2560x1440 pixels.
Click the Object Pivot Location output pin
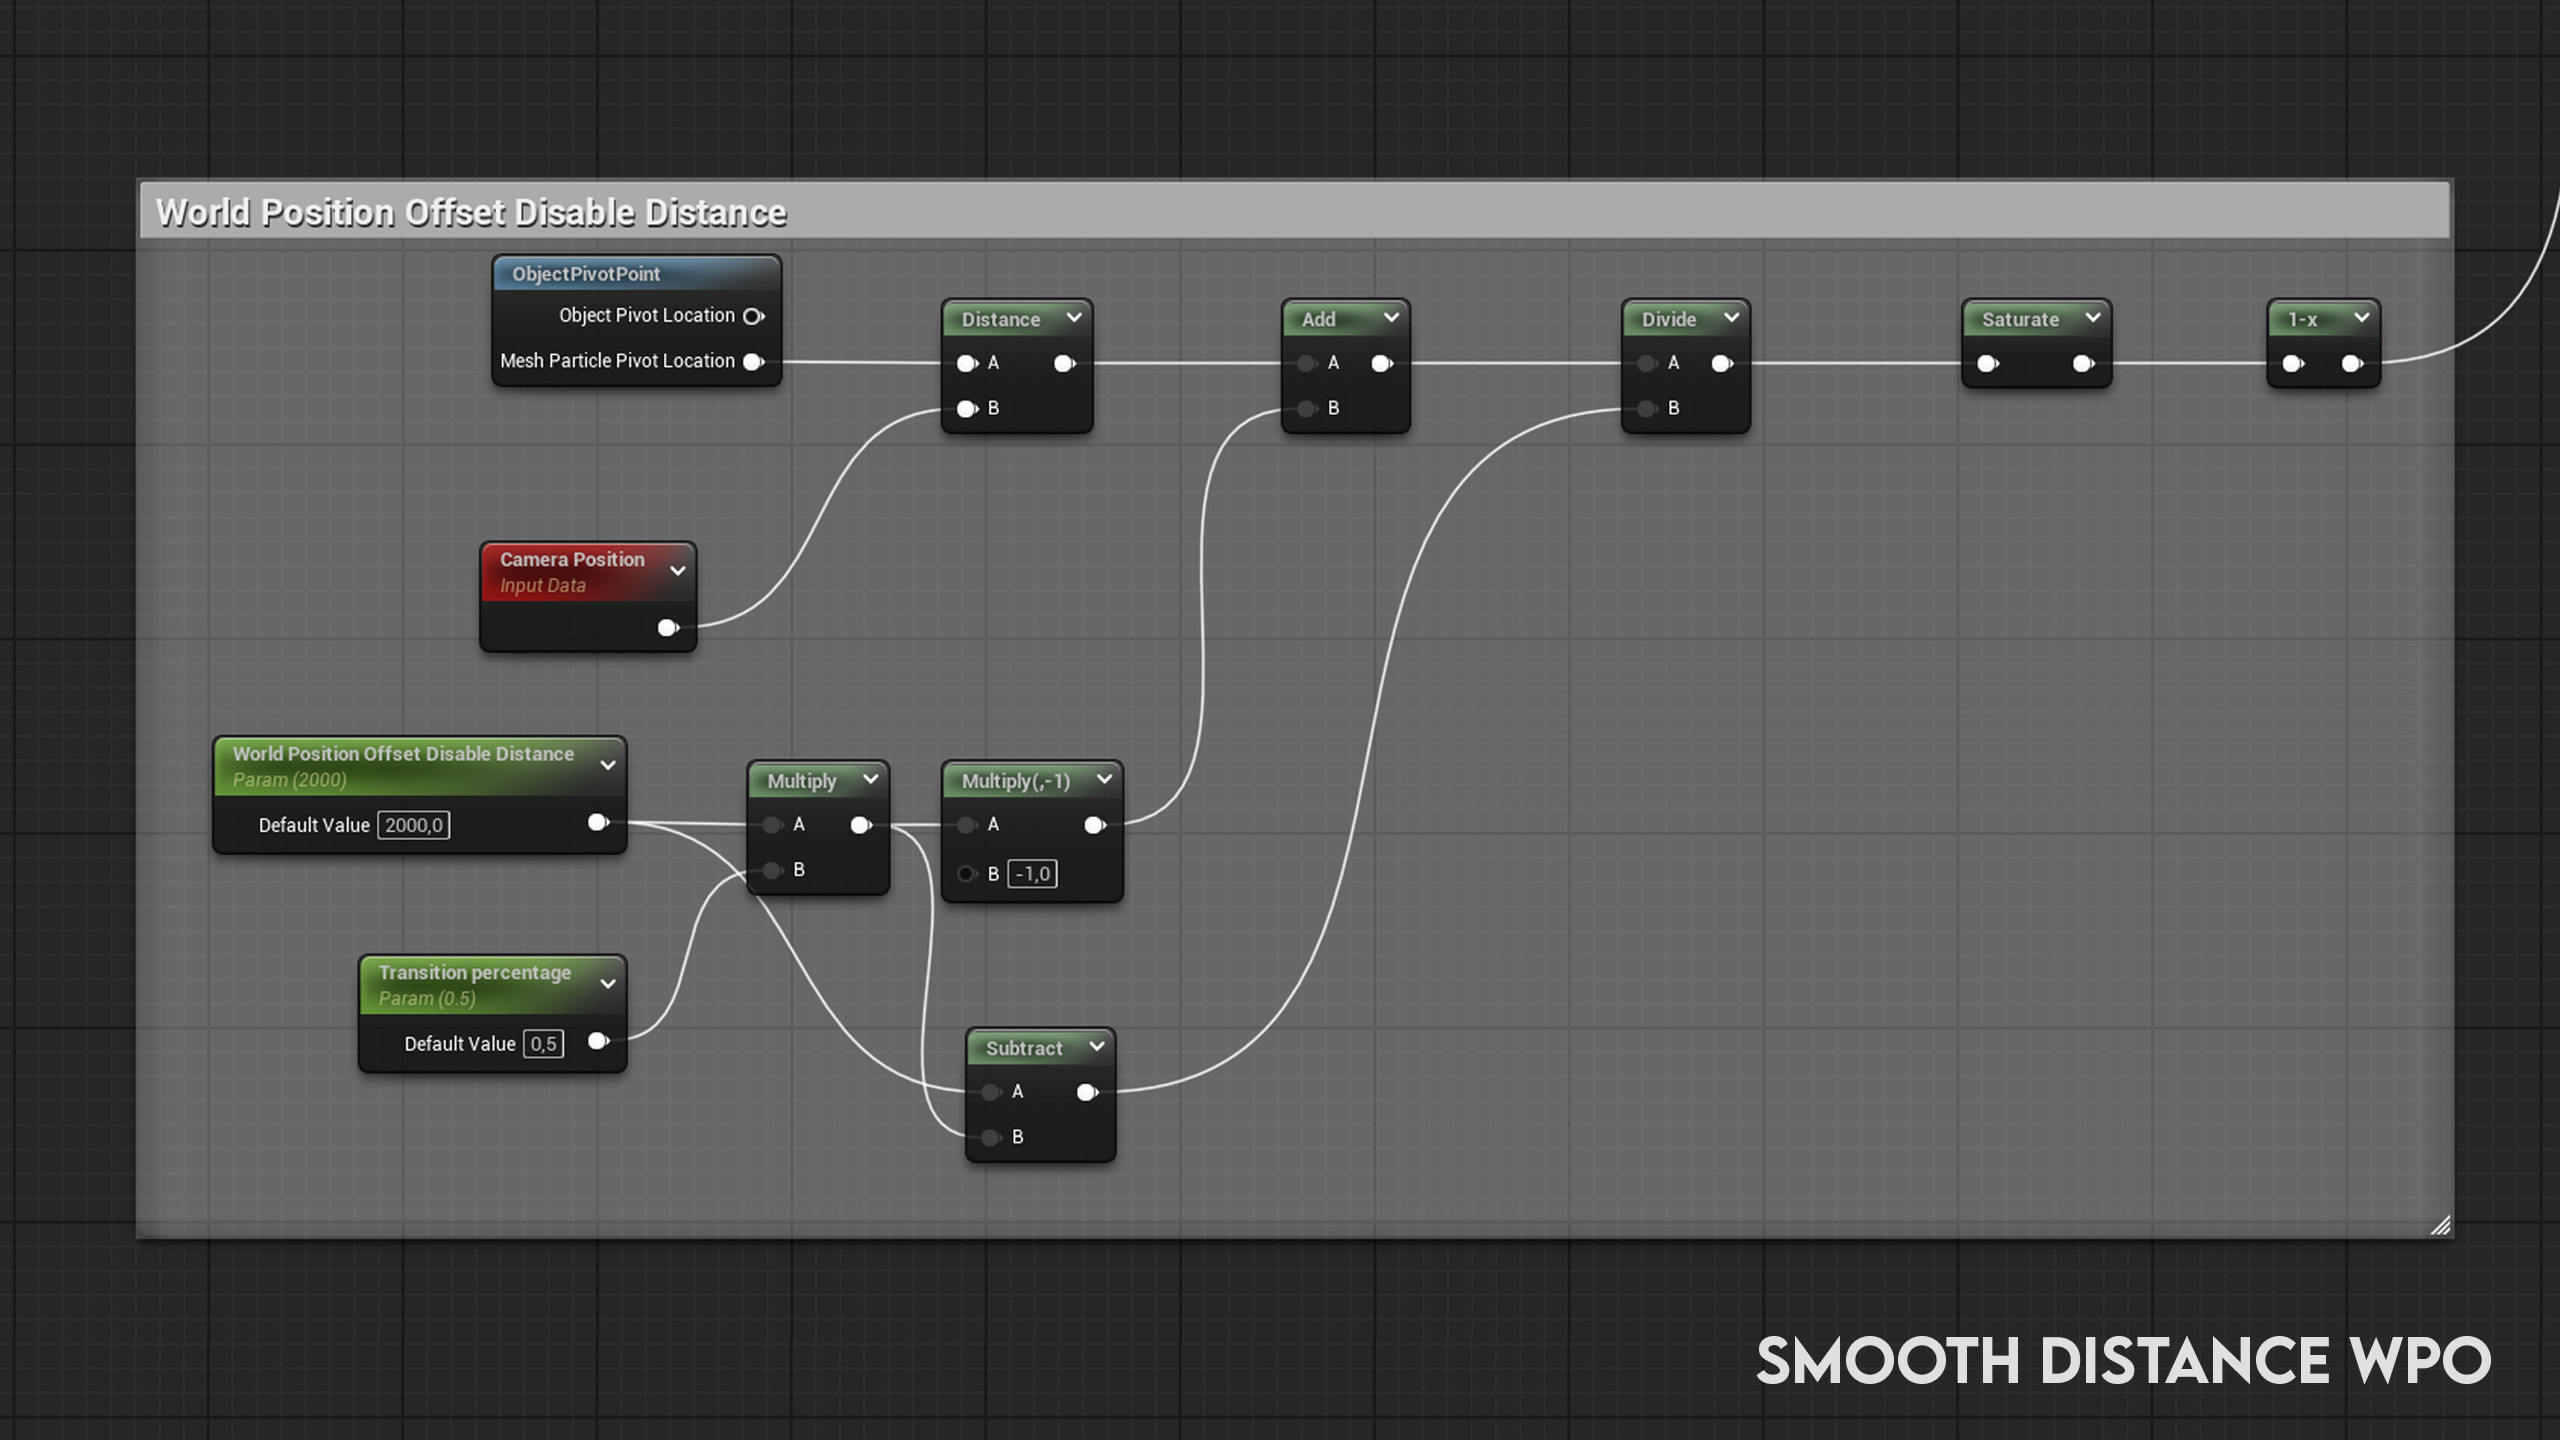(753, 316)
